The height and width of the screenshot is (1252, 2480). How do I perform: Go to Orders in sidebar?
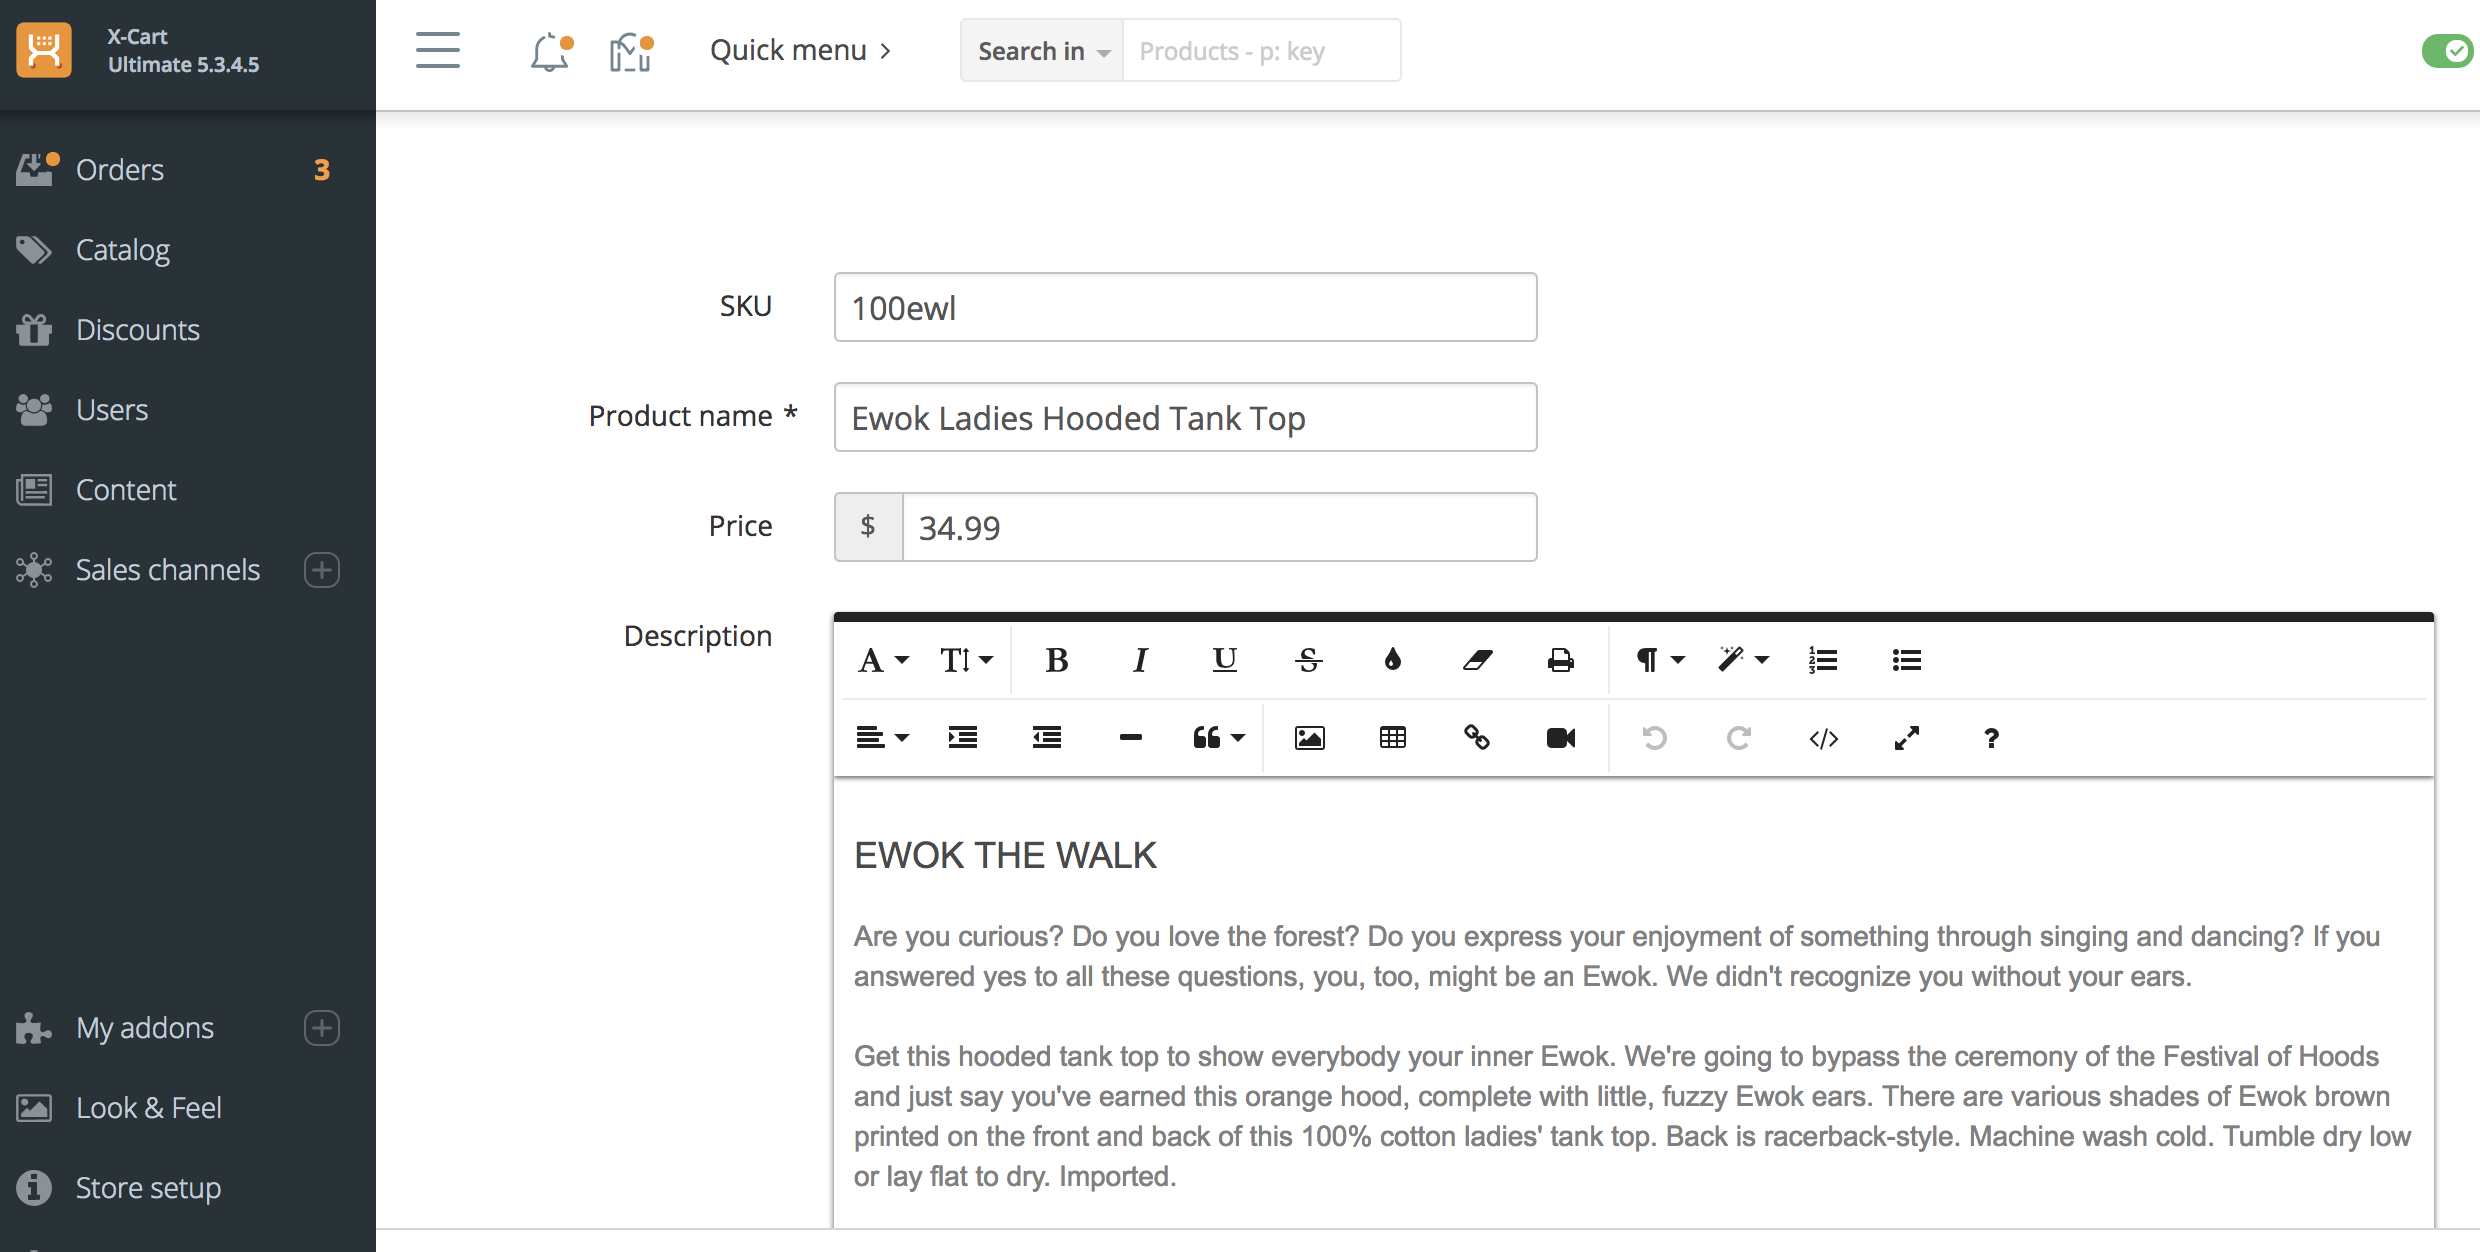(x=120, y=170)
